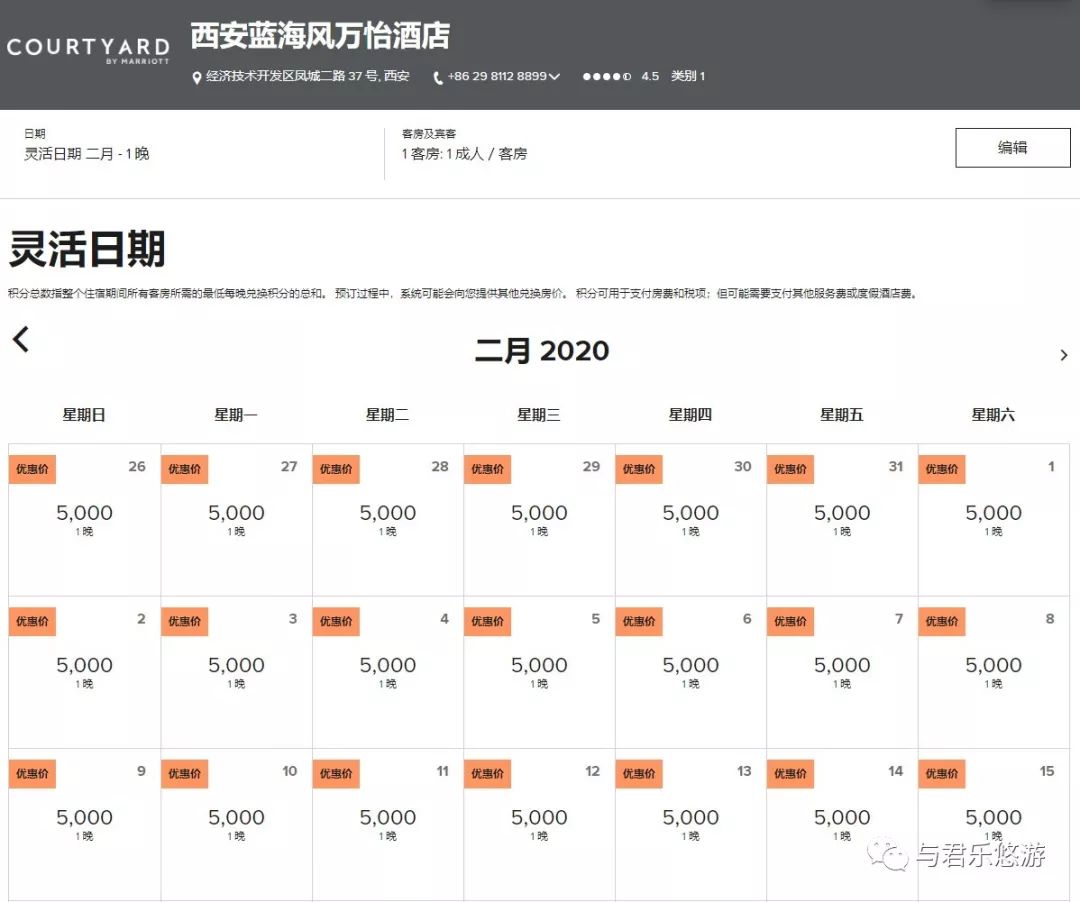Open the 4.5 rating circles
Image resolution: width=1080 pixels, height=902 pixels.
click(x=607, y=76)
